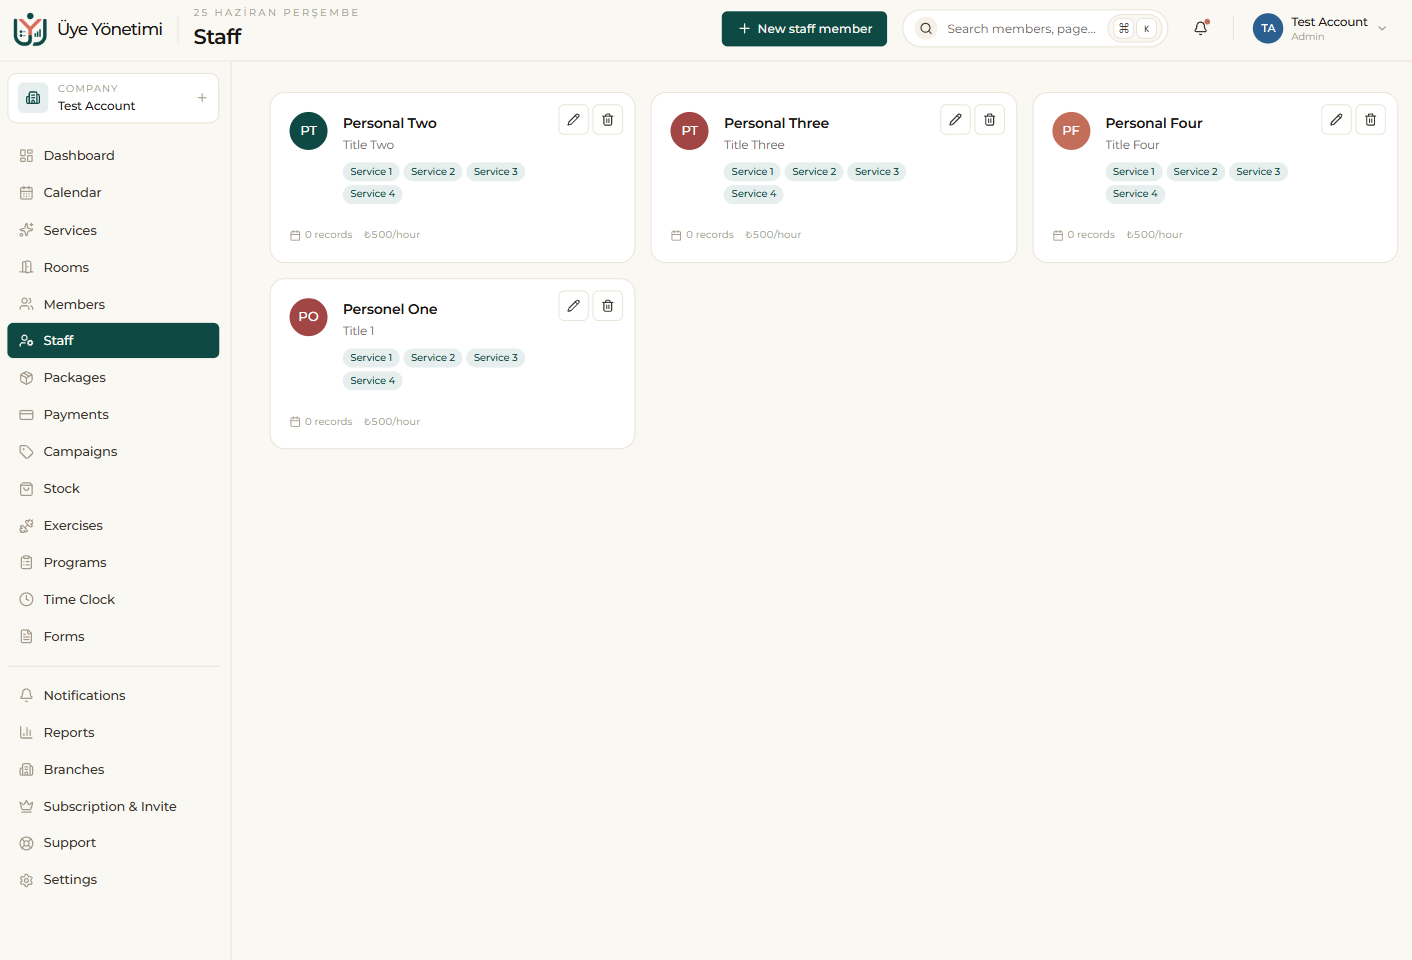Click the PO avatar of Personel One
The image size is (1412, 960).
[308, 317]
